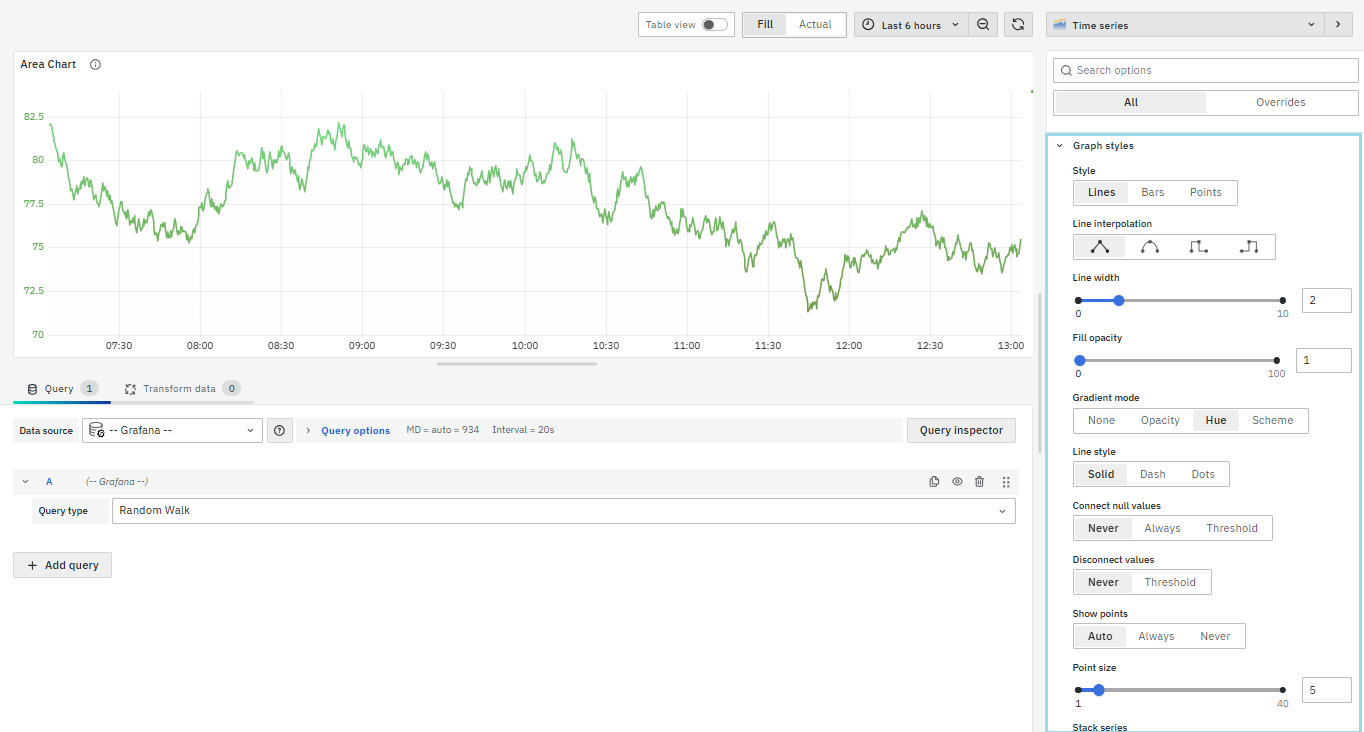This screenshot has height=732, width=1364.
Task: Open the Last 6 hours time picker
Action: pyautogui.click(x=910, y=25)
